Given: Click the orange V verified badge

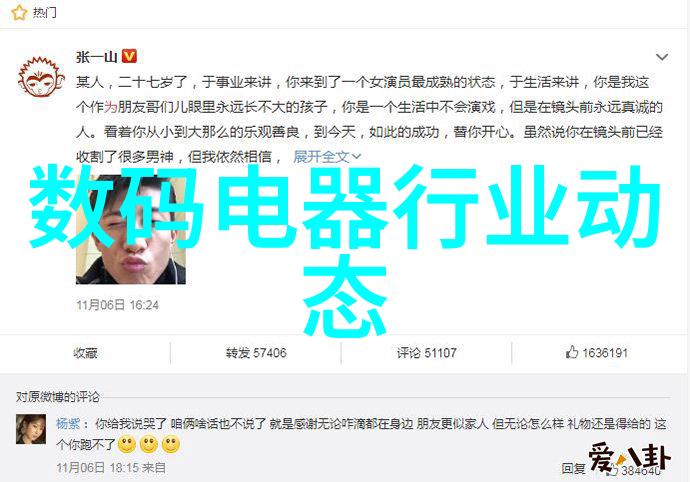Looking at the screenshot, I should point(129,56).
